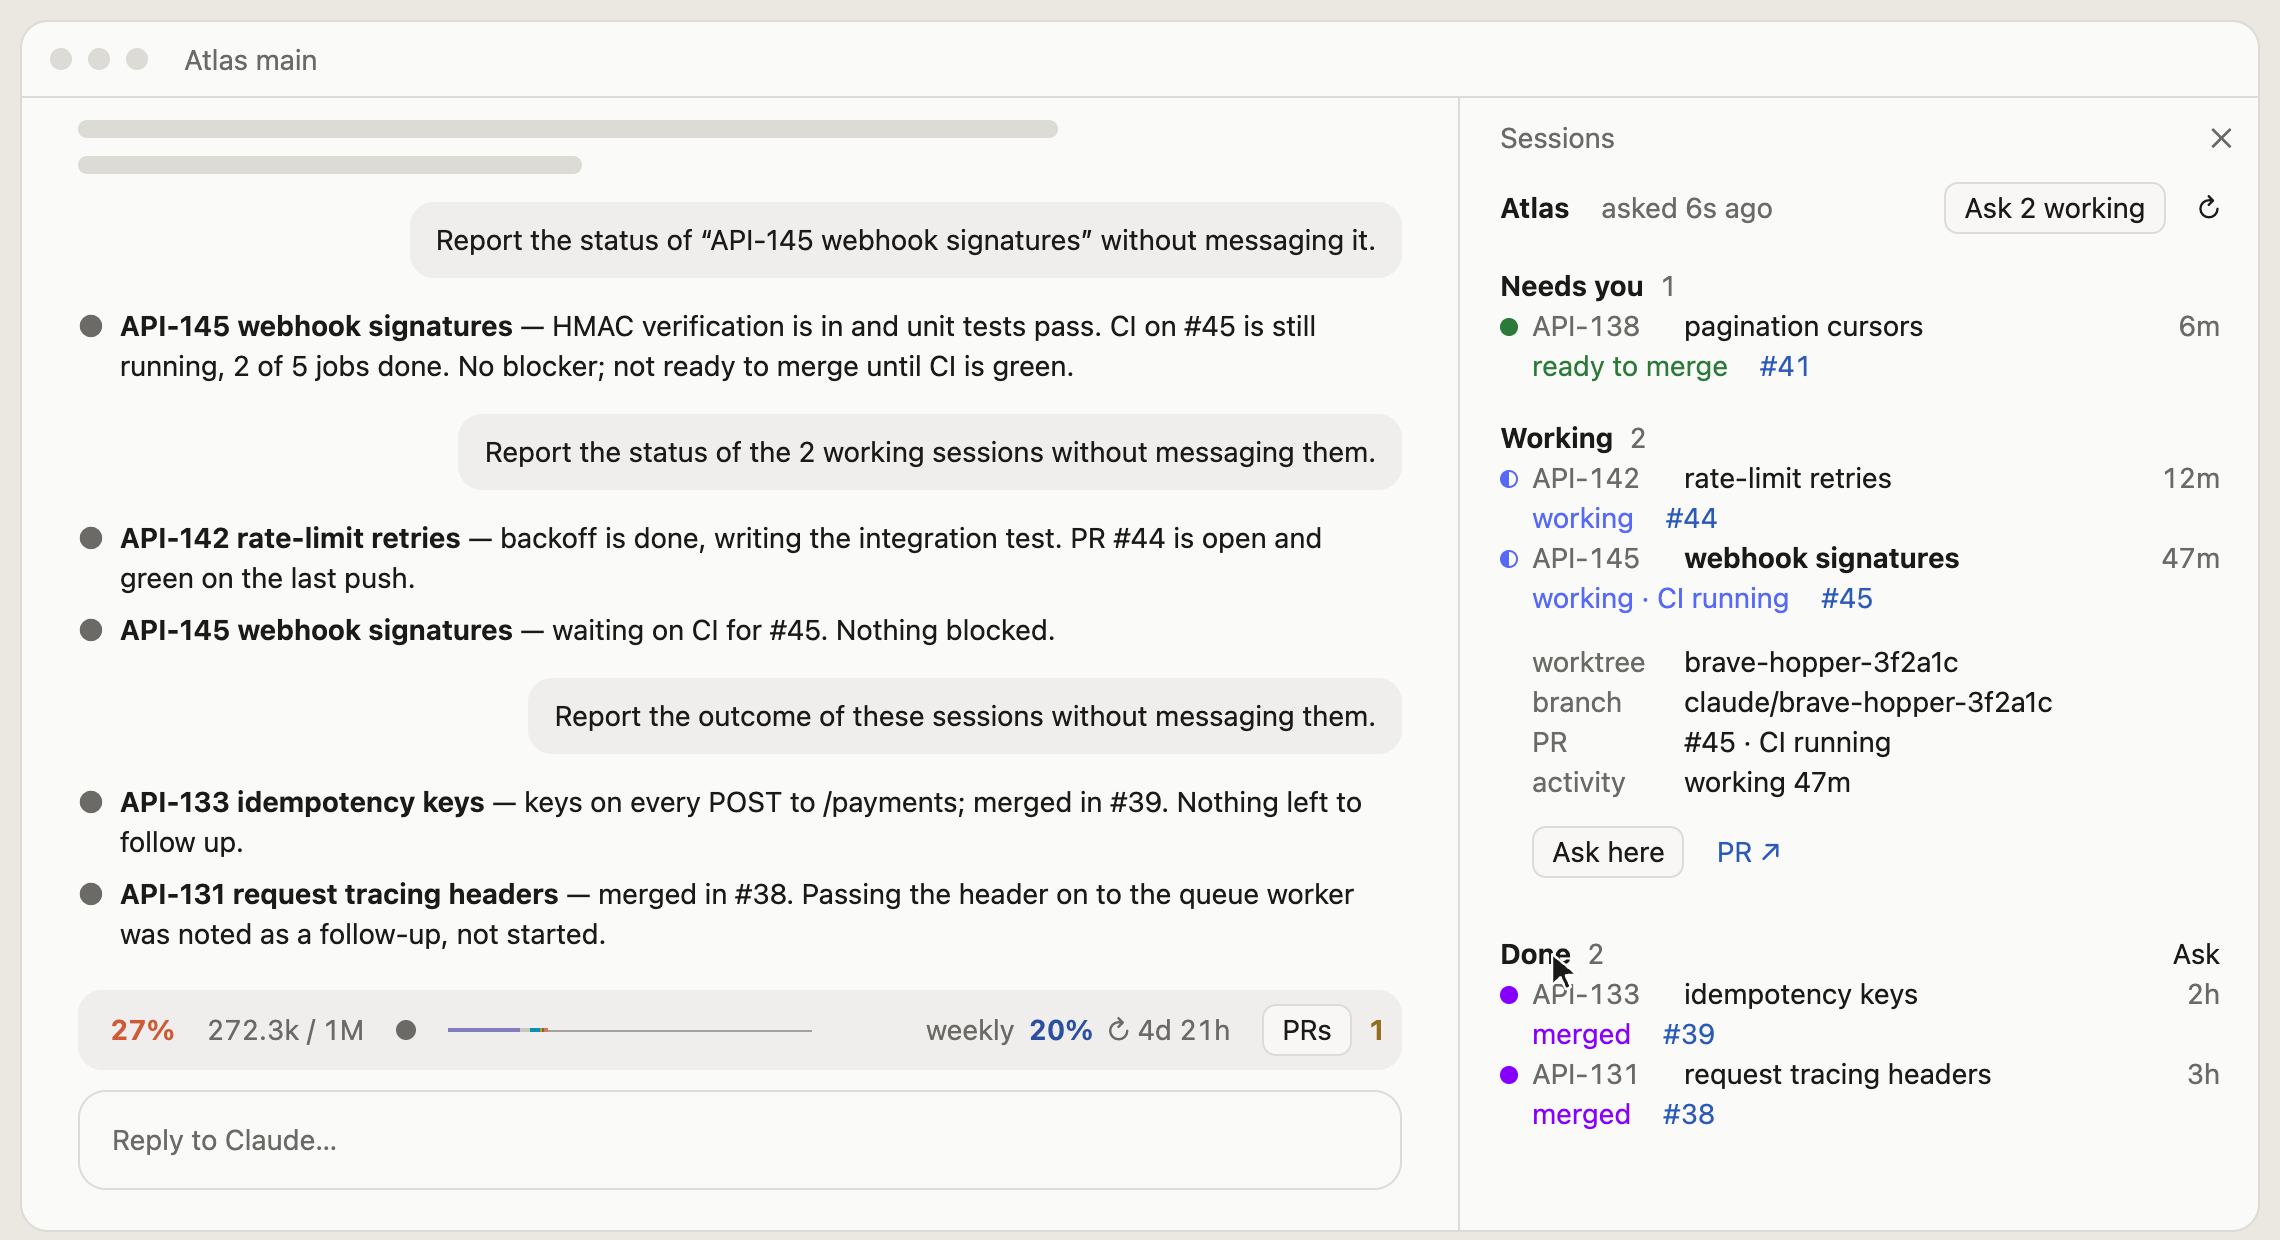Click the purple status dot for API-131
This screenshot has width=2280, height=1240.
coord(1510,1075)
